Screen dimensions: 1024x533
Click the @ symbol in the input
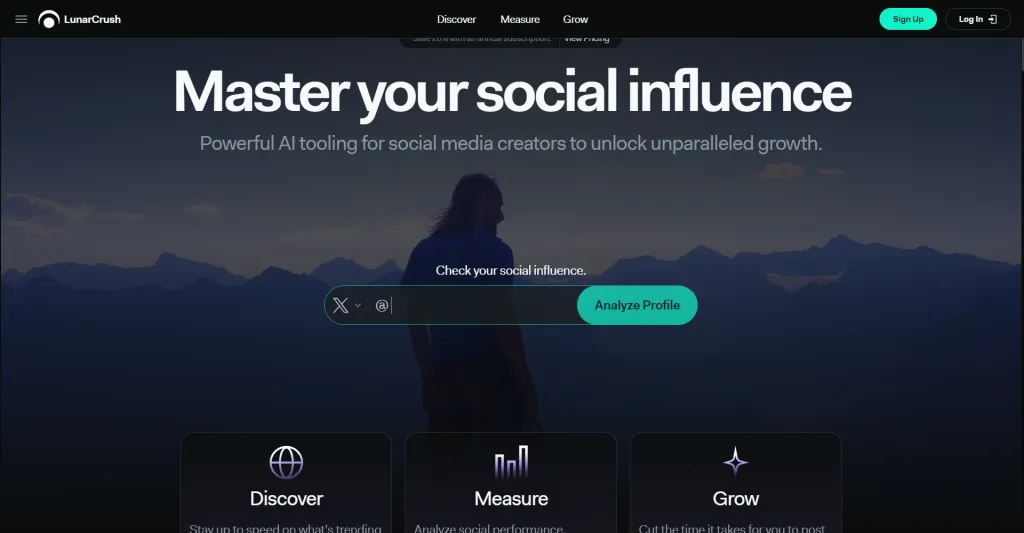[382, 305]
